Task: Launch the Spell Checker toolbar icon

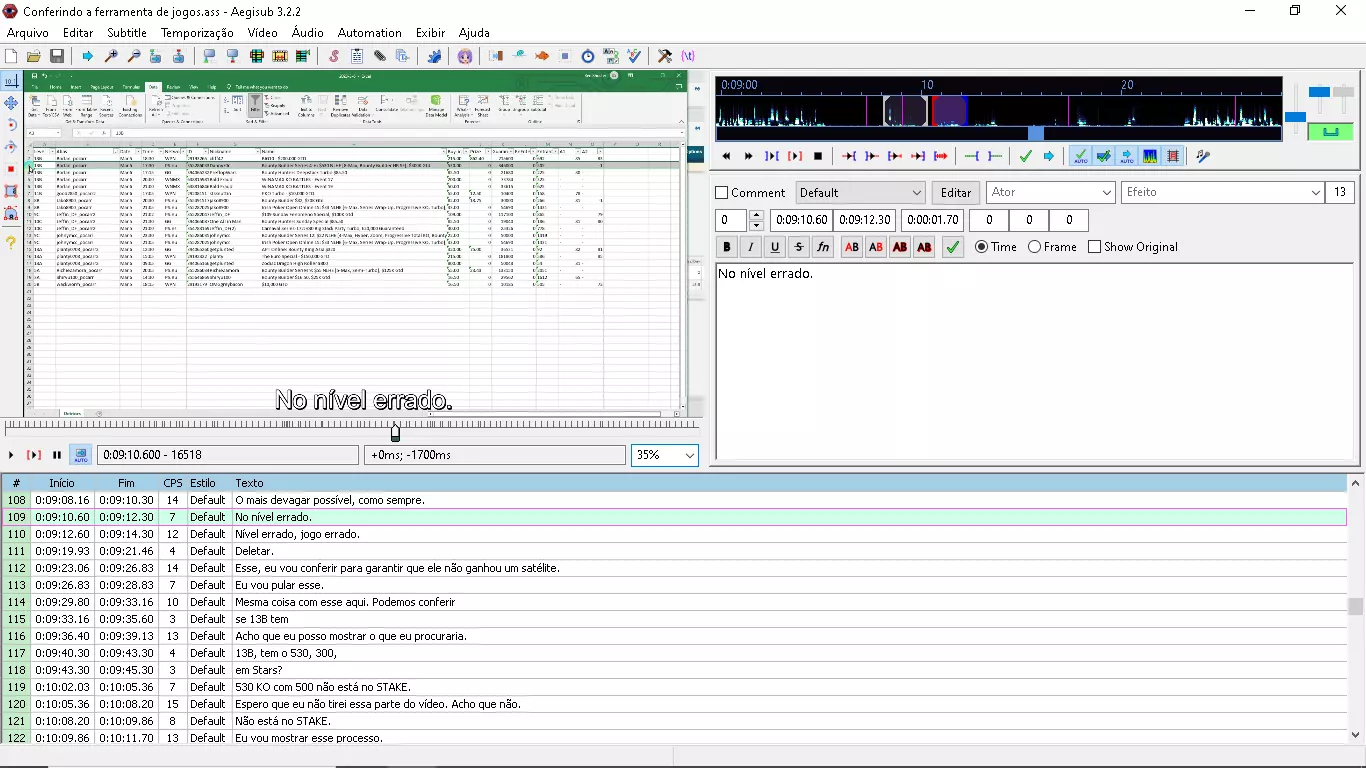Action: click(x=634, y=56)
